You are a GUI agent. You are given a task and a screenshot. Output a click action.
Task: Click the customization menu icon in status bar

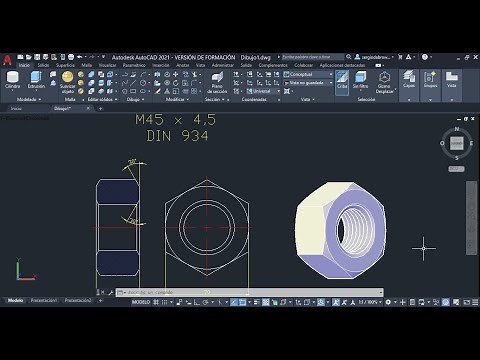475,302
